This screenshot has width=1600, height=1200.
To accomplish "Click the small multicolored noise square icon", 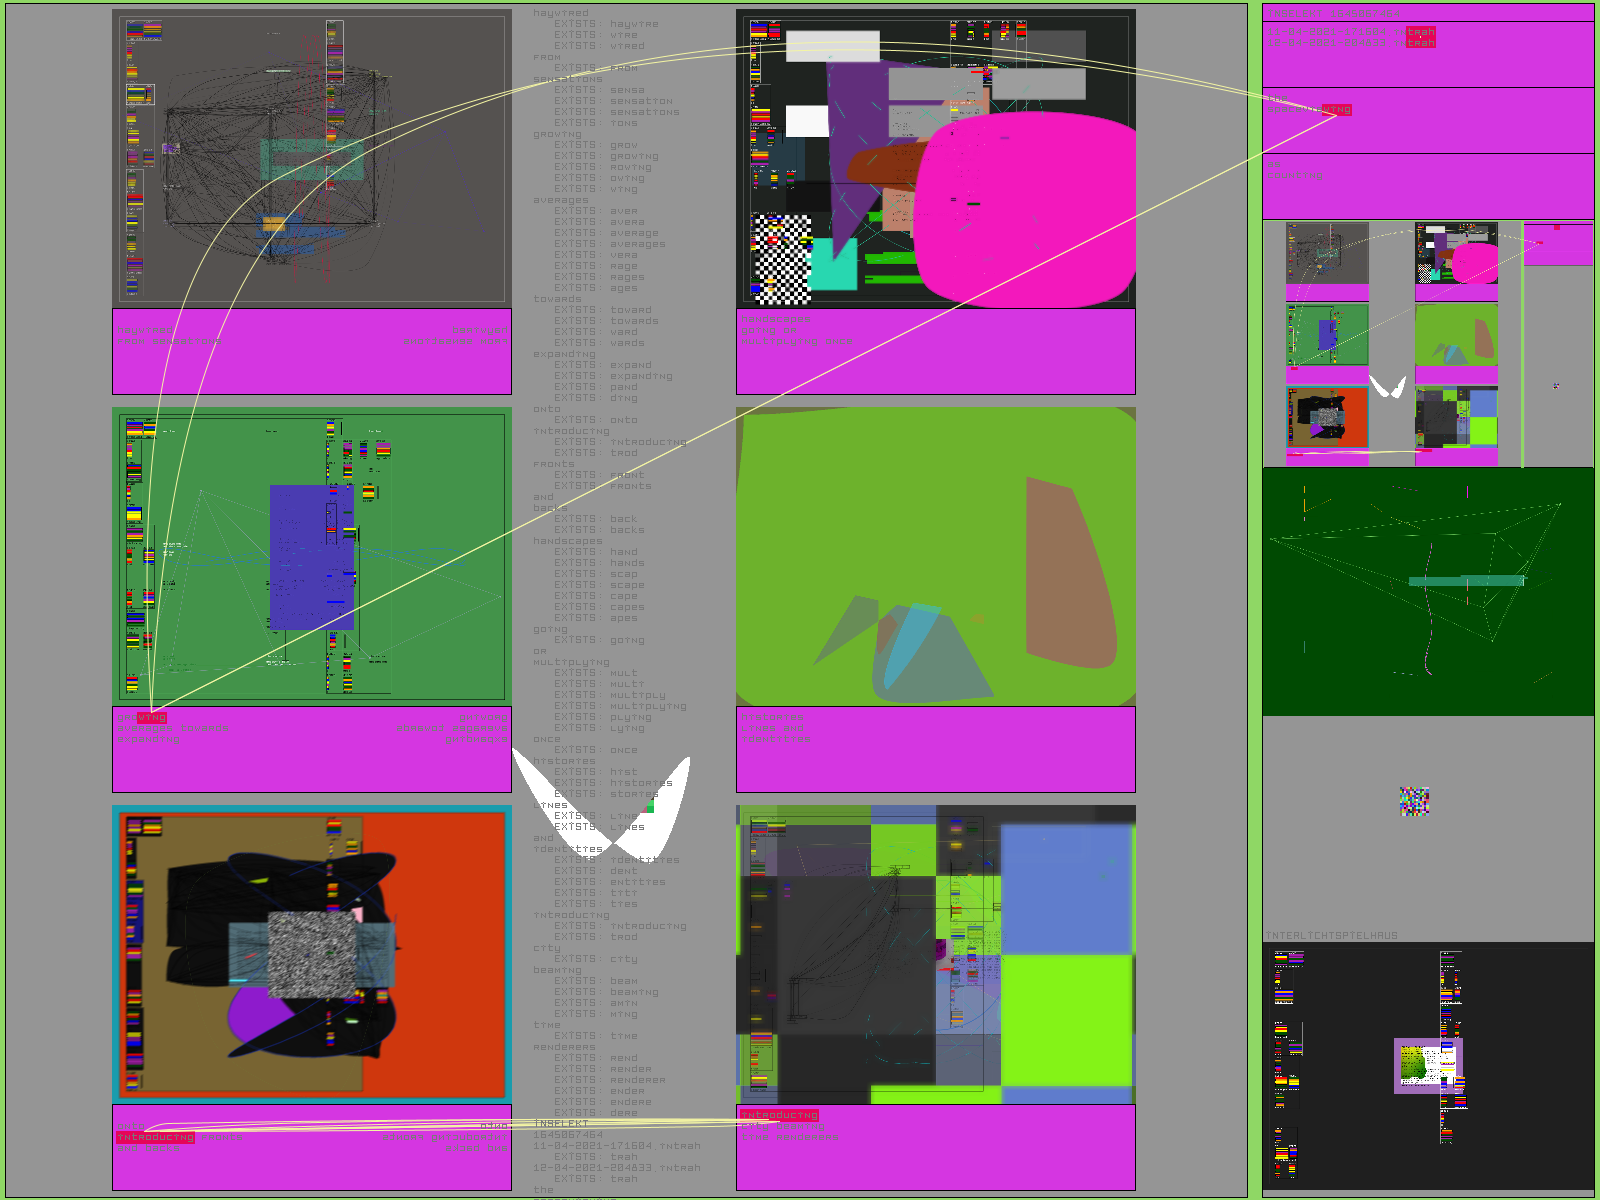I will click(x=1414, y=801).
